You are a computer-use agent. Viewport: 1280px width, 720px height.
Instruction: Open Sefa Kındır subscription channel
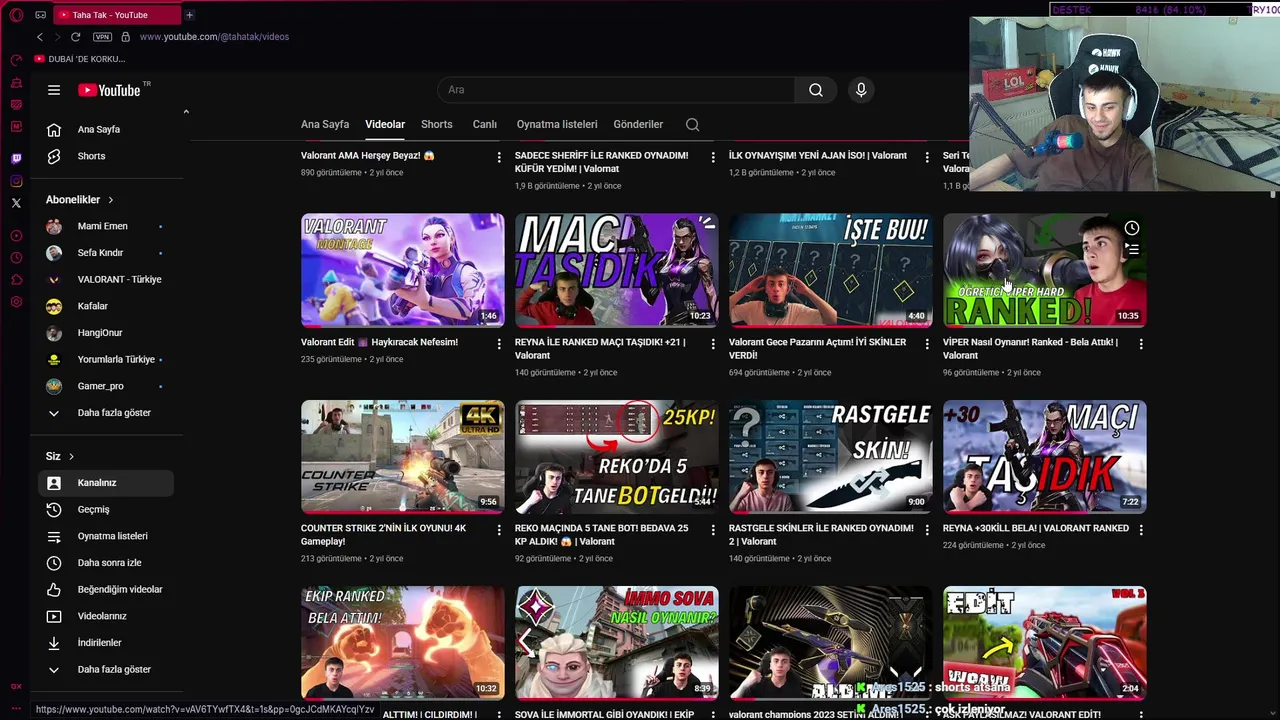(x=106, y=253)
